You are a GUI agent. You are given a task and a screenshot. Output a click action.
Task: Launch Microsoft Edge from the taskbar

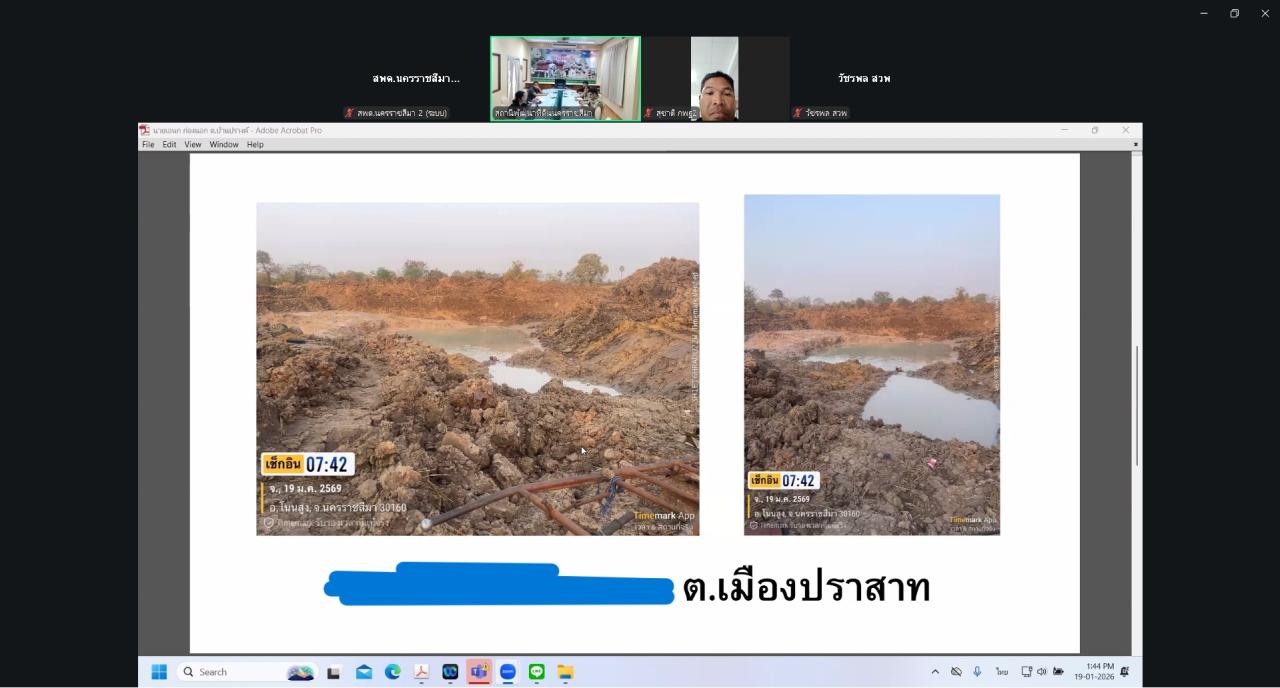click(x=392, y=672)
